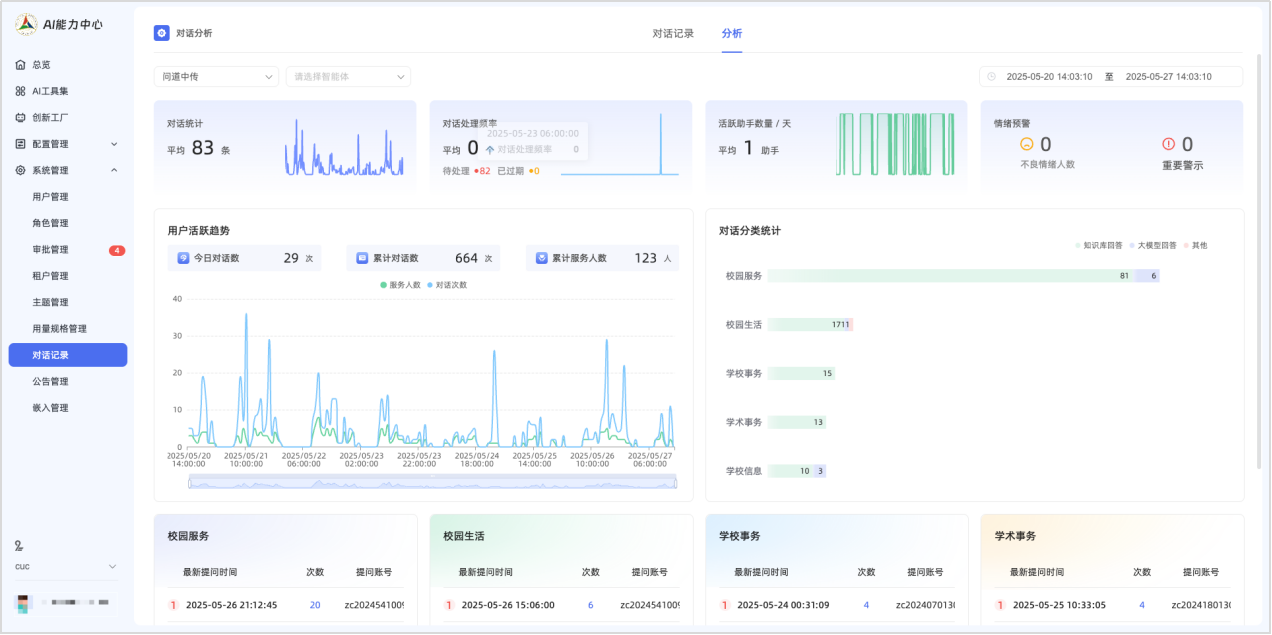Click the 总览 home icon in sidebar
Screen dimensions: 1272x635
pyautogui.click(x=20, y=65)
